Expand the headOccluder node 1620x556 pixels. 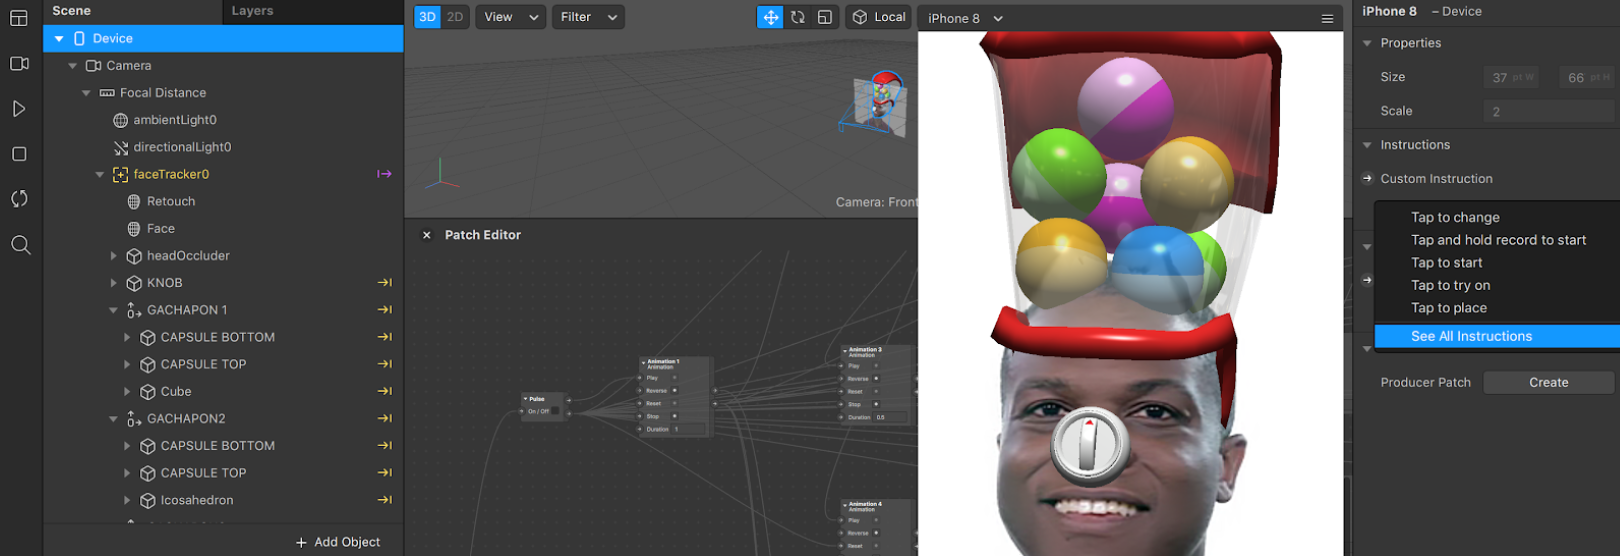click(113, 256)
